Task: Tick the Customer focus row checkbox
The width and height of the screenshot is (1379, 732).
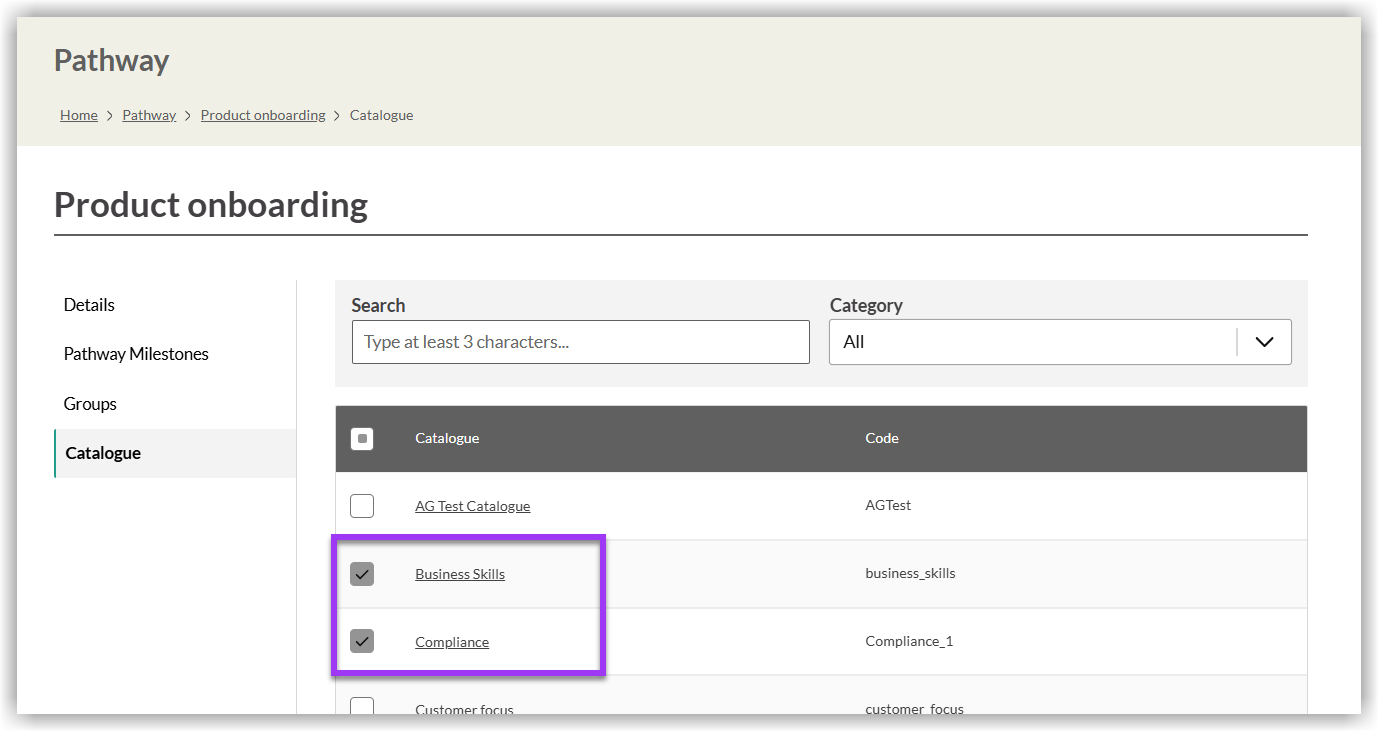Action: tap(362, 706)
